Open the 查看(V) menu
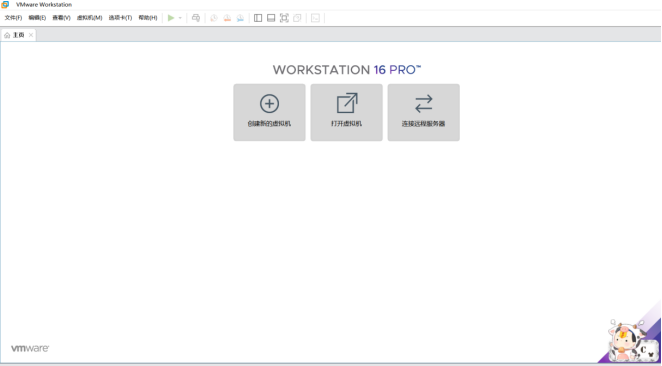The width and height of the screenshot is (662, 366). 61,18
